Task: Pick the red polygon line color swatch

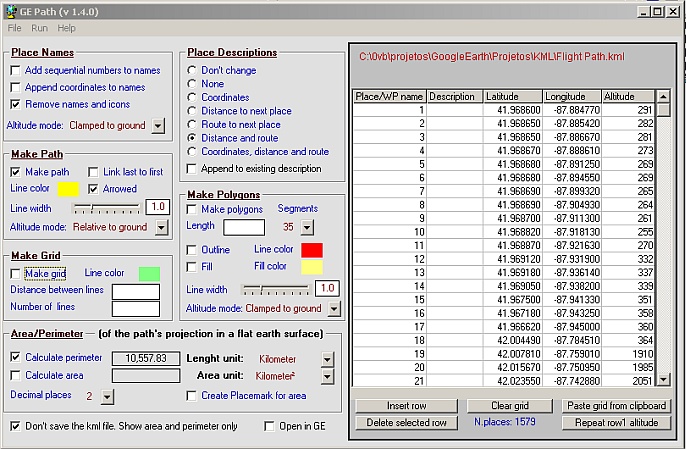Action: [312, 250]
